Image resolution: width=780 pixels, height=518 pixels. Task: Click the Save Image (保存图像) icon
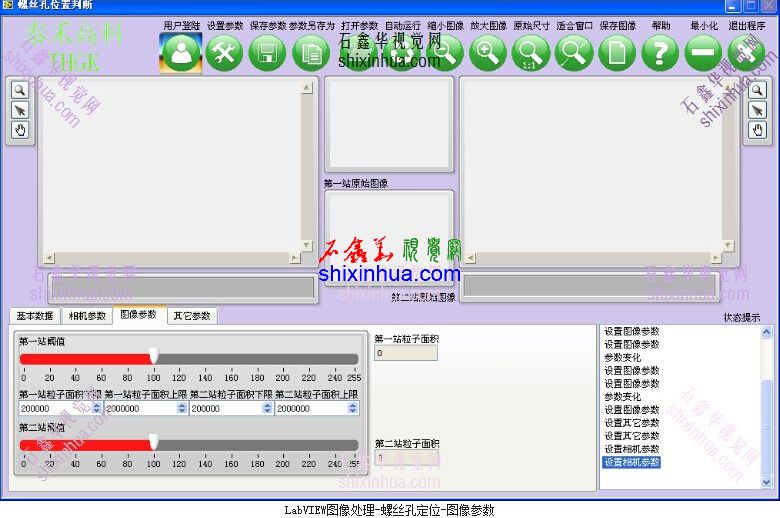tap(617, 53)
